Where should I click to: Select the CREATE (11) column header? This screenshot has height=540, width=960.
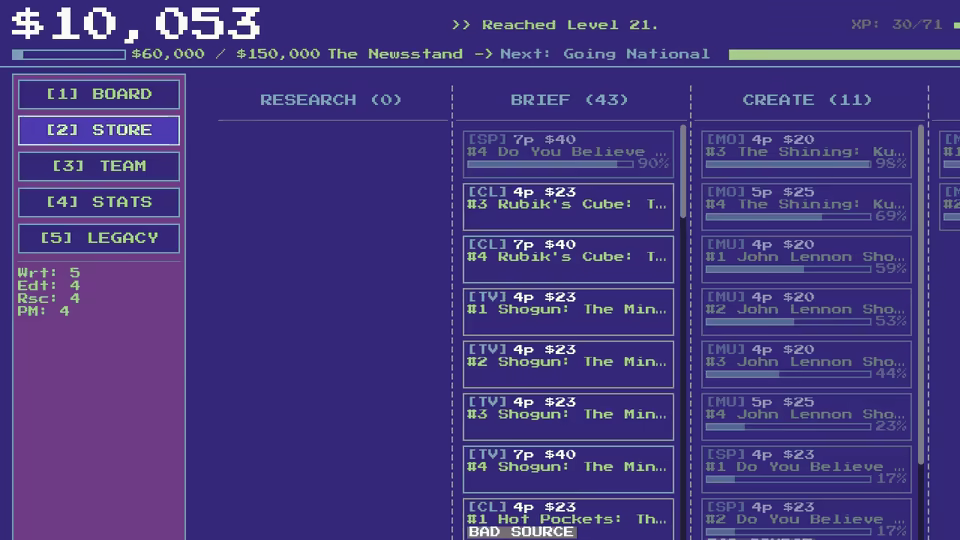807,100
